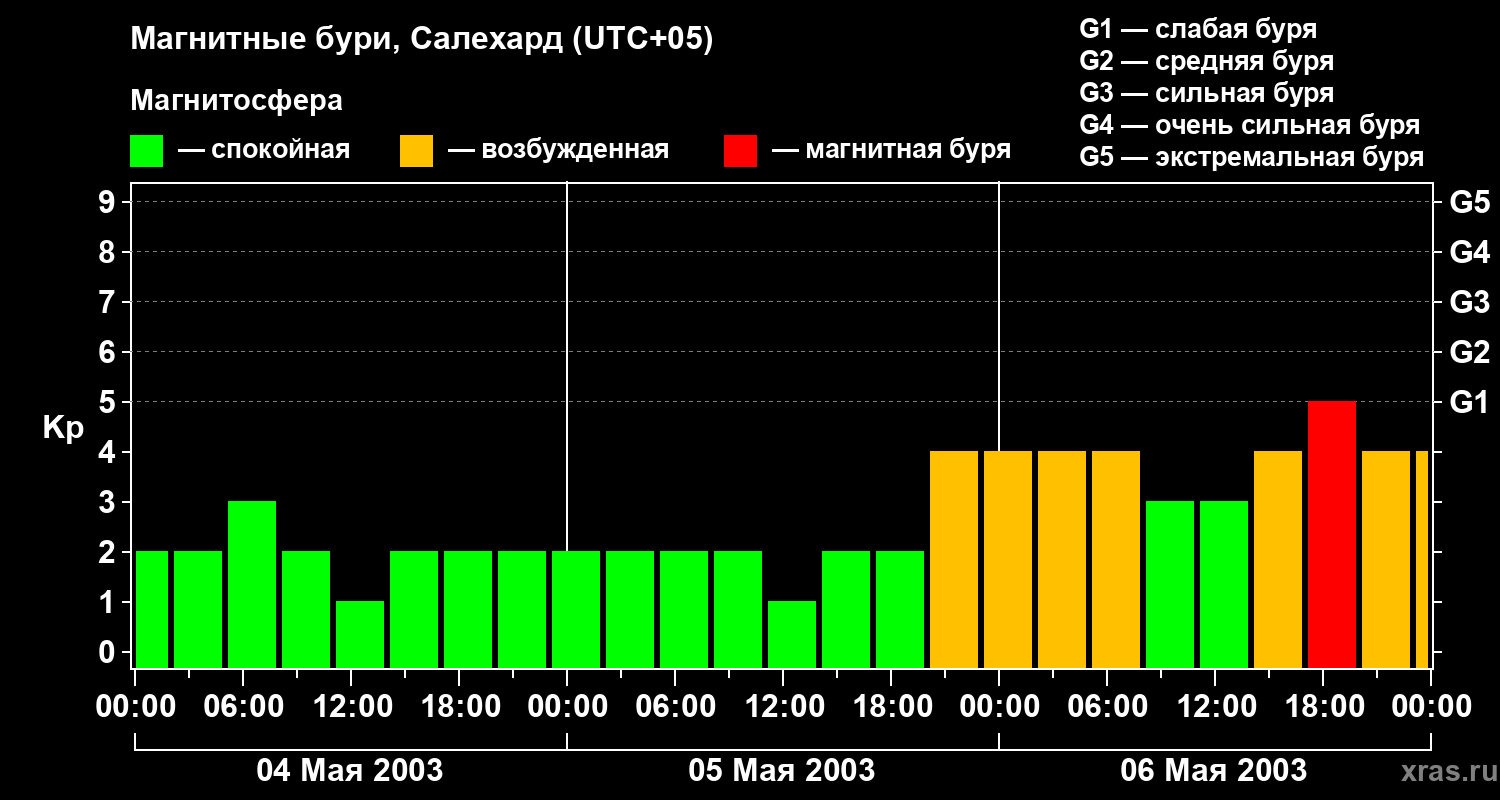This screenshot has width=1500, height=800.
Task: Select the '06 Мая 2003' date label
Action: tap(1213, 770)
